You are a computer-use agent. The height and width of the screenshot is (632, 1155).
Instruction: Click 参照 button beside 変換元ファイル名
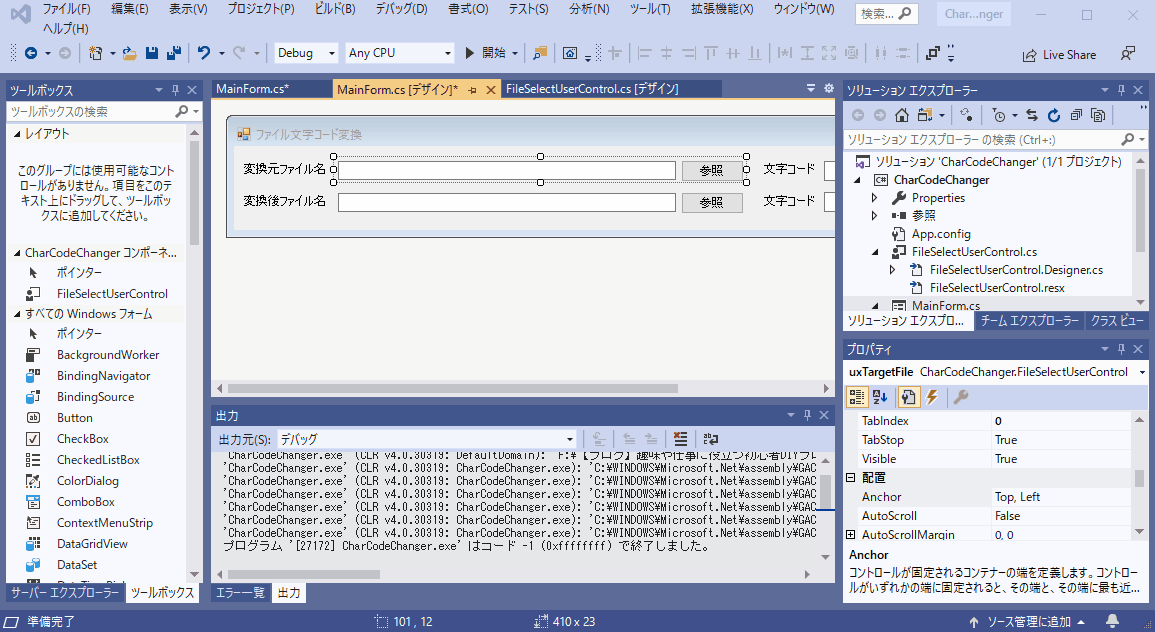point(712,170)
